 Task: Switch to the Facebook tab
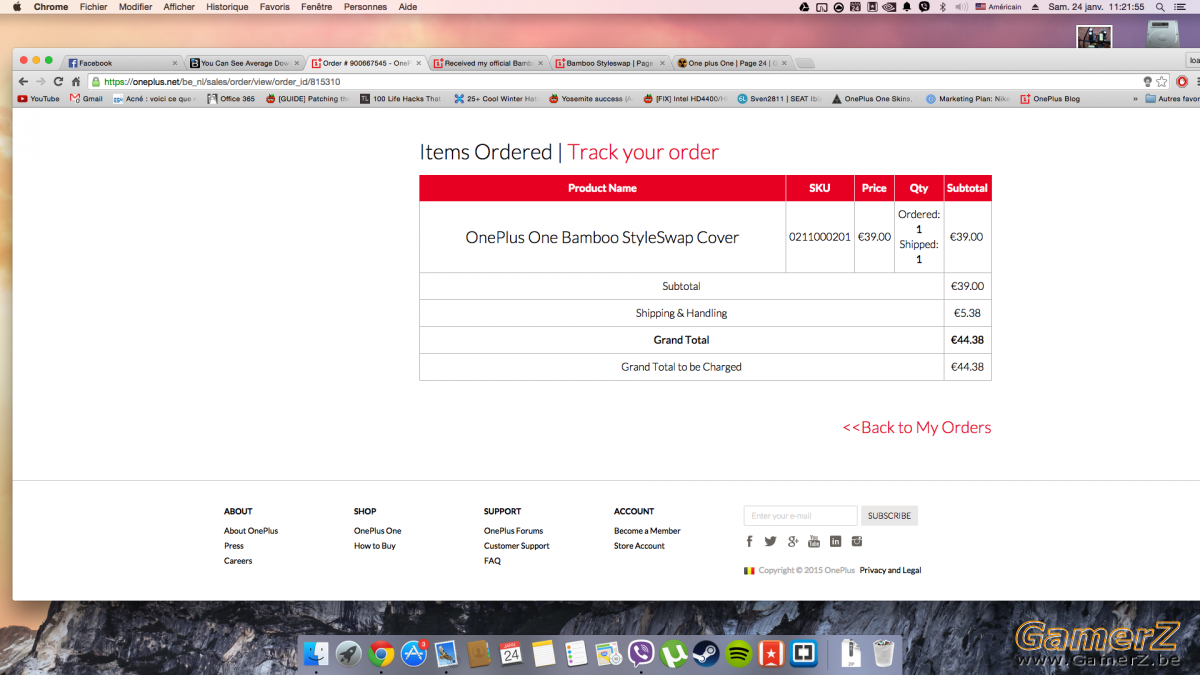click(x=122, y=63)
